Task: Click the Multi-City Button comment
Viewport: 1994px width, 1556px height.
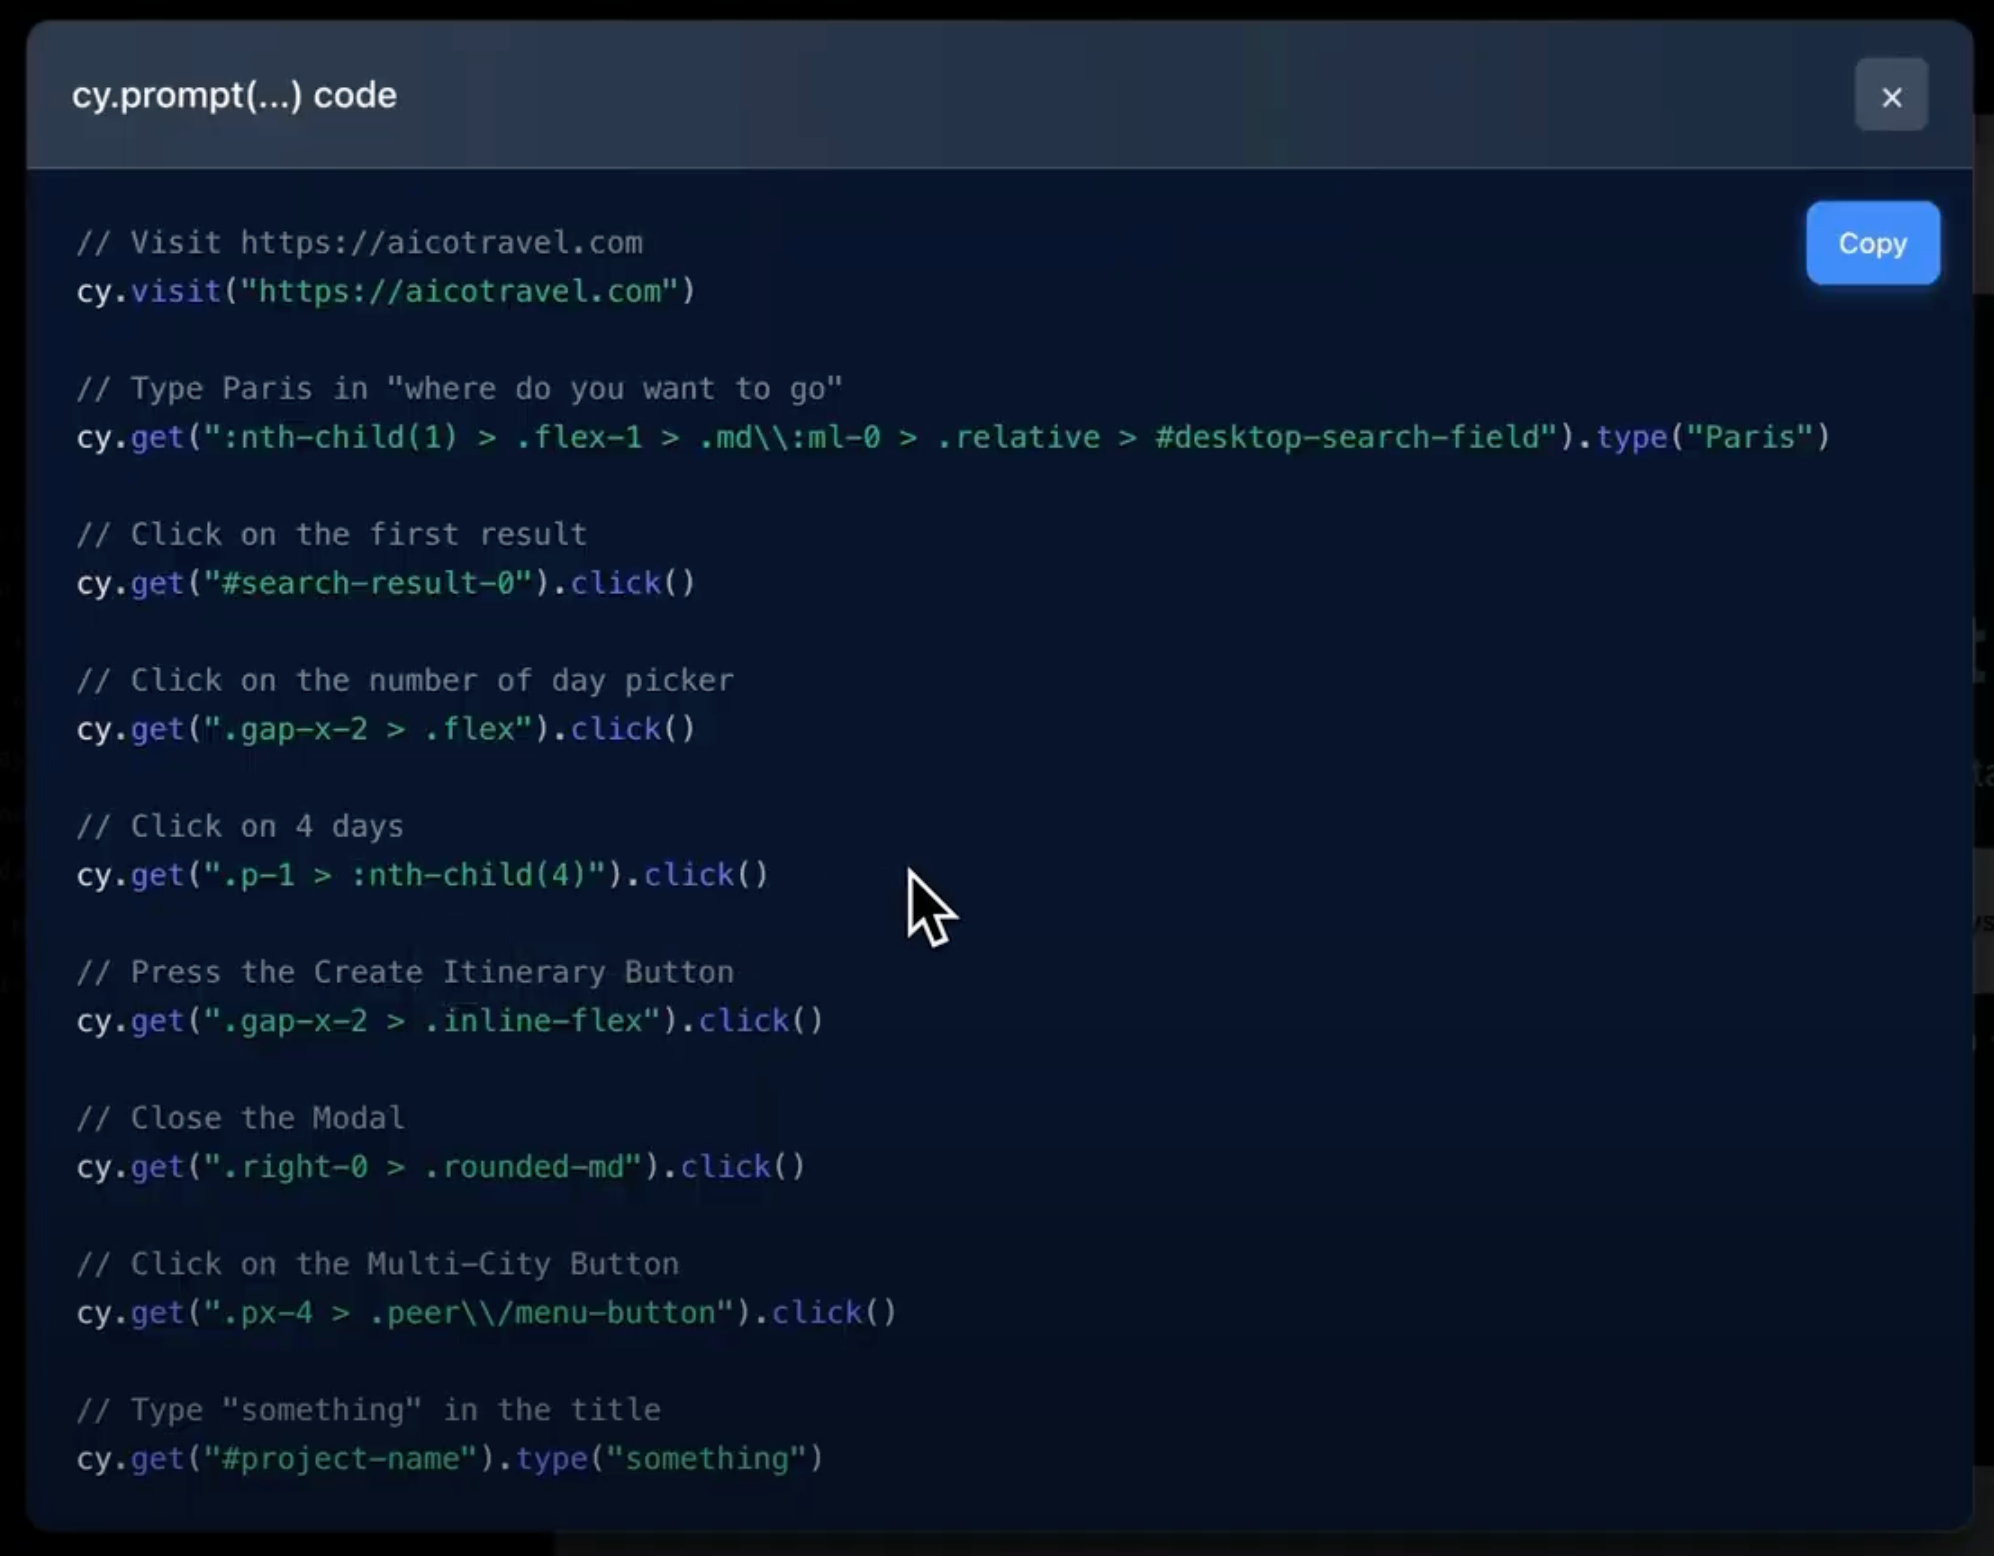Action: pos(378,1263)
